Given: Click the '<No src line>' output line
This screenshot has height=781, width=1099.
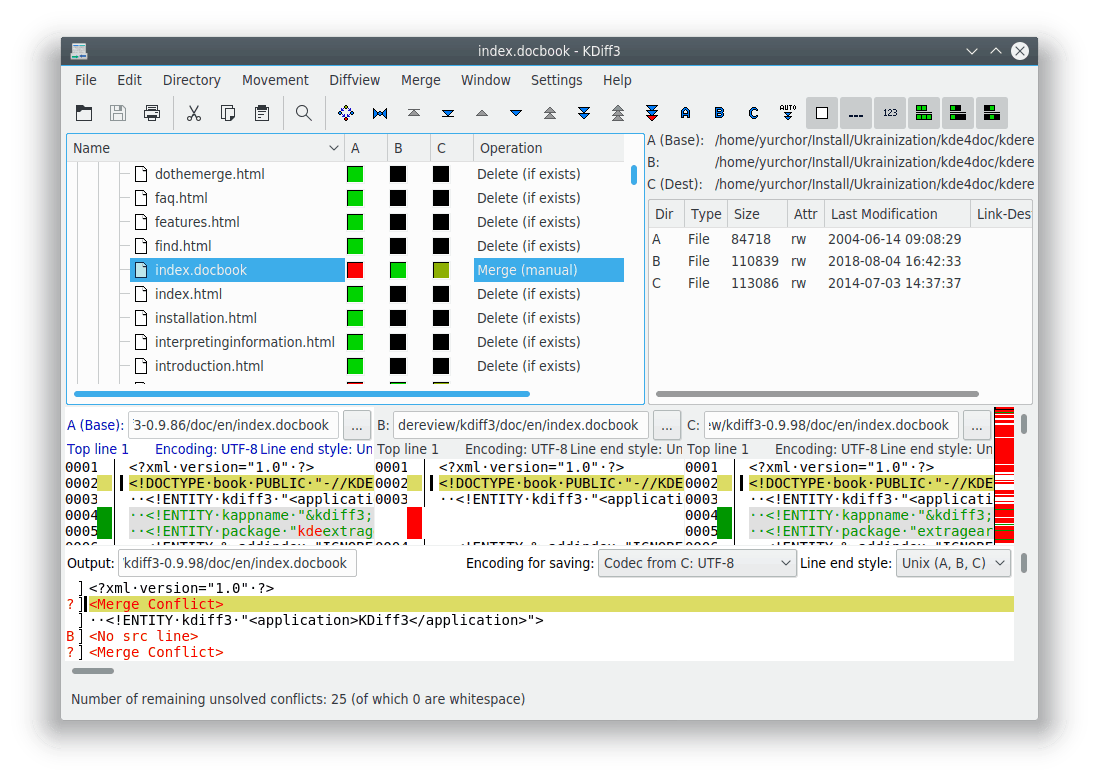Looking at the screenshot, I should (x=144, y=637).
